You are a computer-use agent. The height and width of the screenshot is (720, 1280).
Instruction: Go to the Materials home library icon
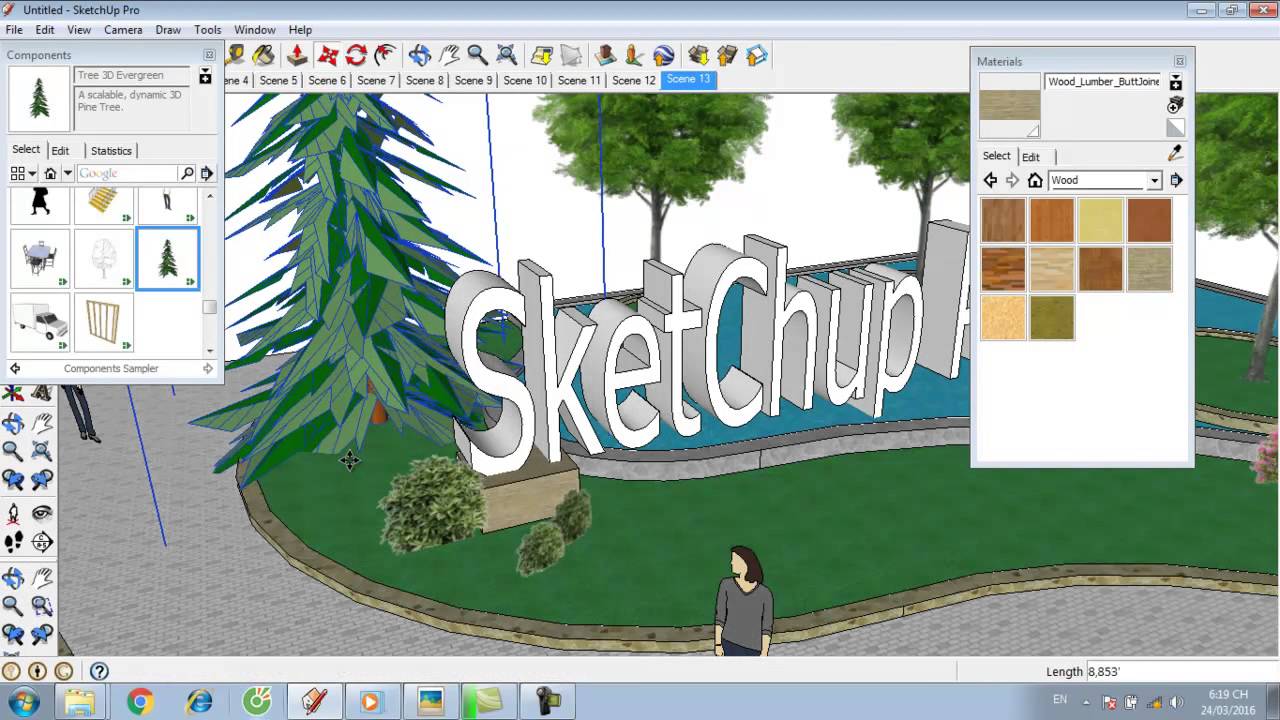tap(1035, 180)
